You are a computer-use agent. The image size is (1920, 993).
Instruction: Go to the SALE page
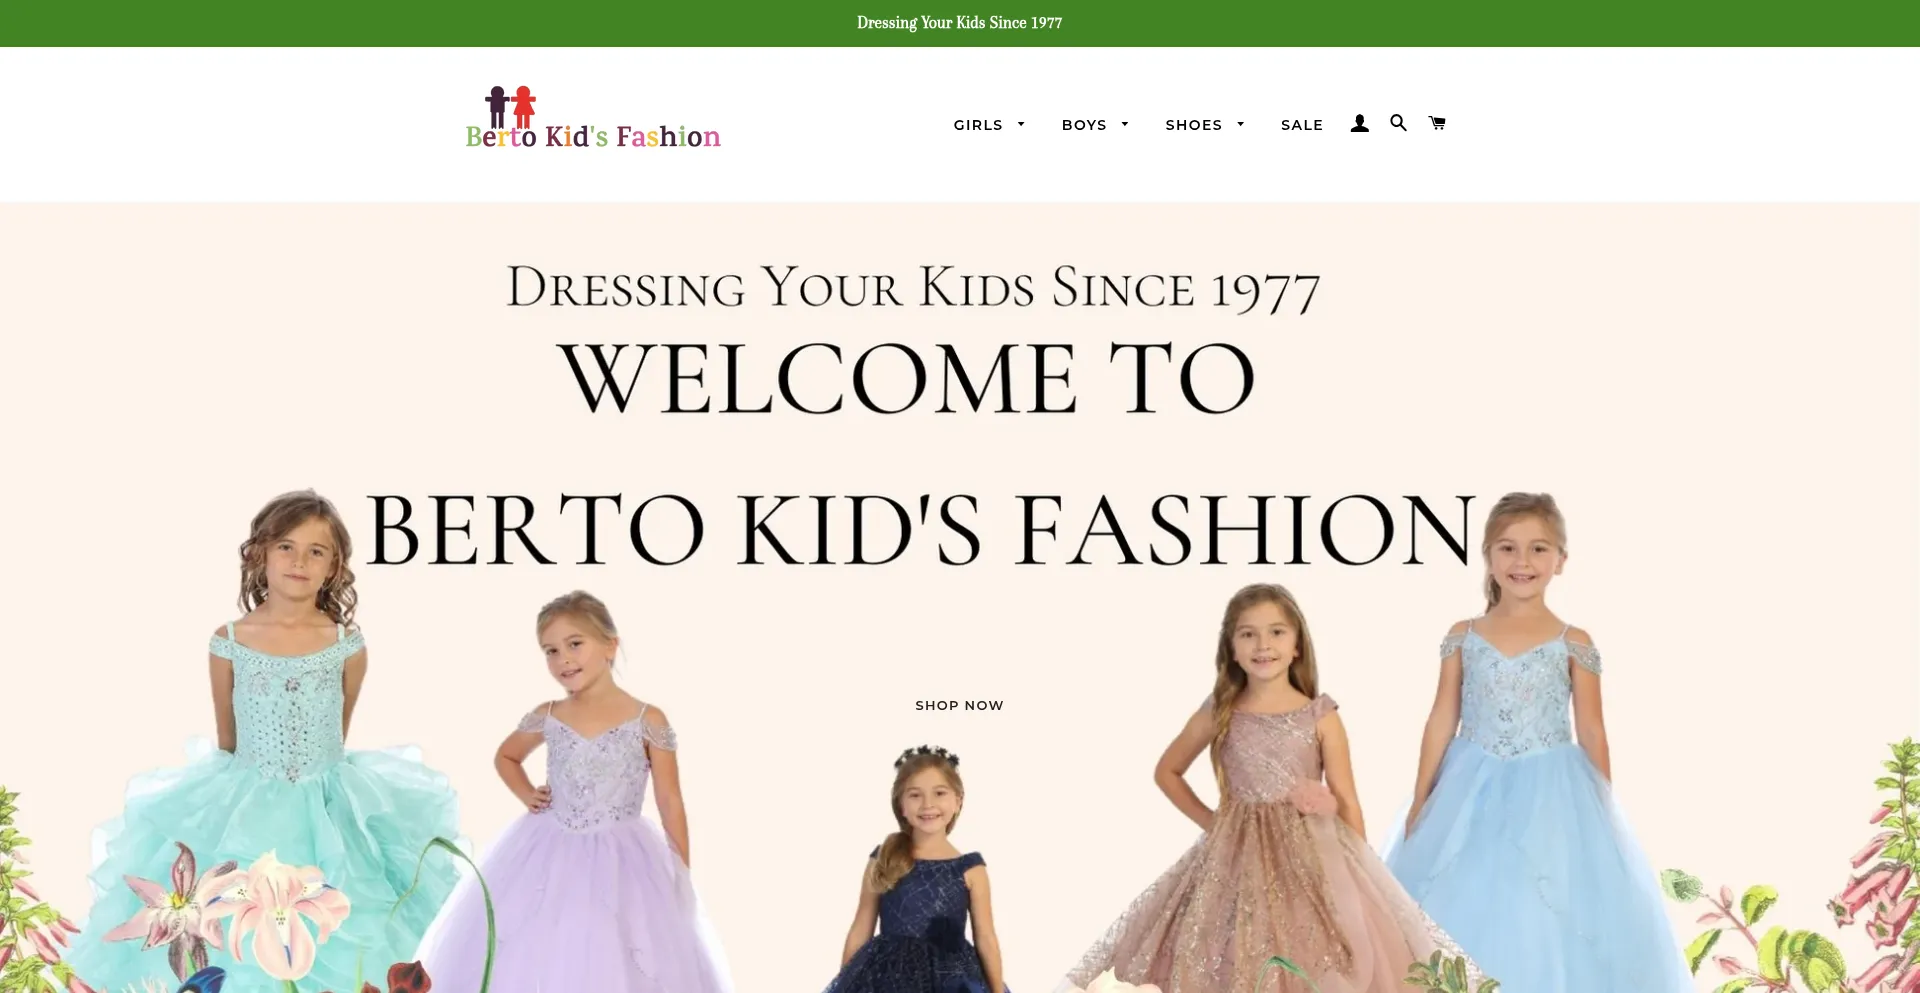(x=1302, y=125)
